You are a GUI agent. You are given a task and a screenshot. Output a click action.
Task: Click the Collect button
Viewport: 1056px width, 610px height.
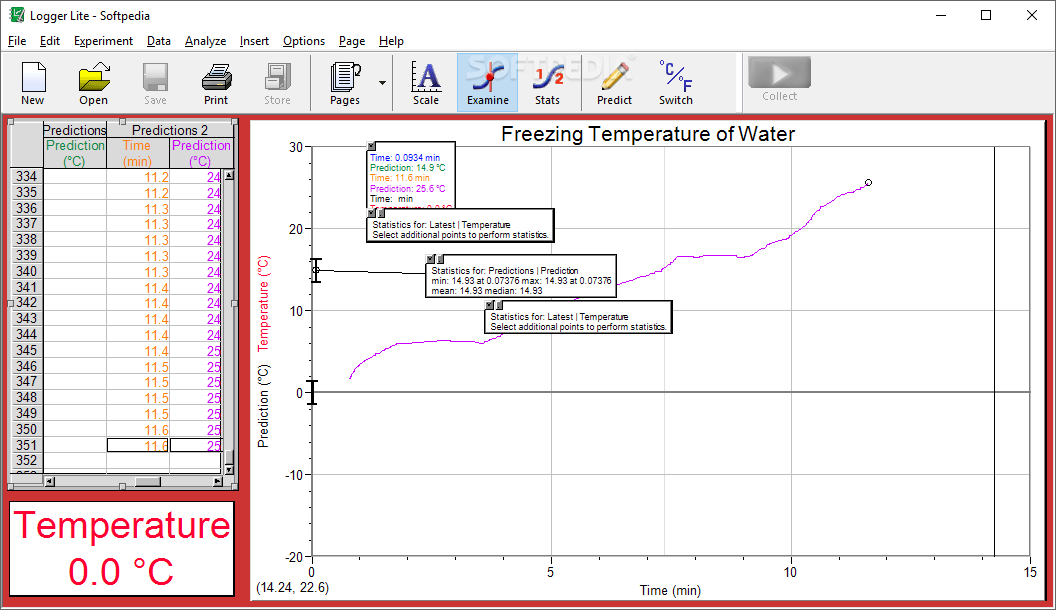(779, 74)
